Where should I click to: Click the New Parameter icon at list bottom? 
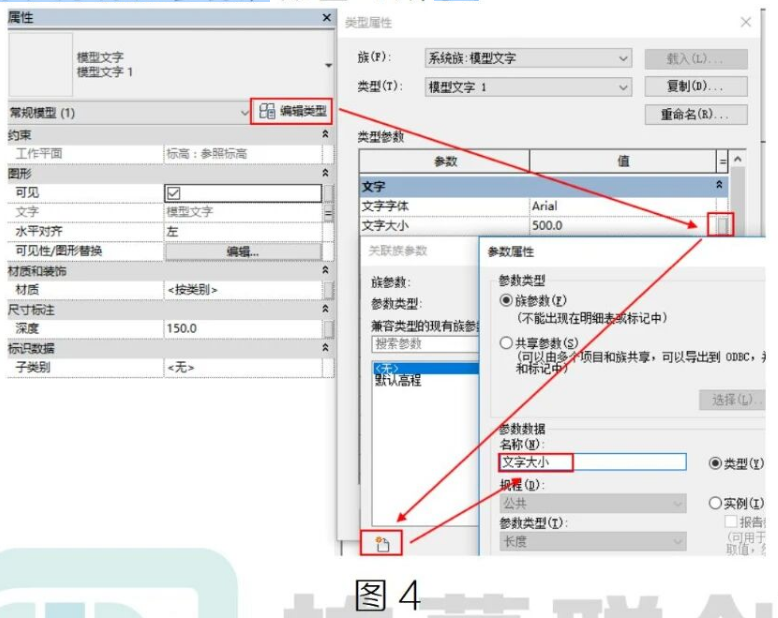[382, 544]
